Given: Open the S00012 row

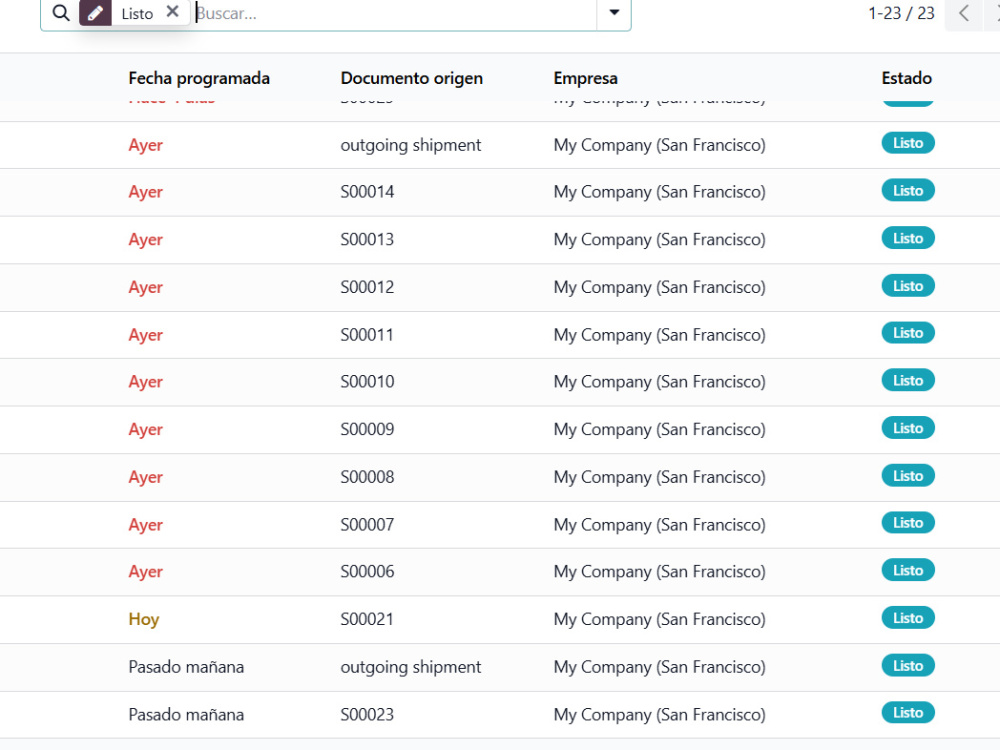Looking at the screenshot, I should [500, 288].
